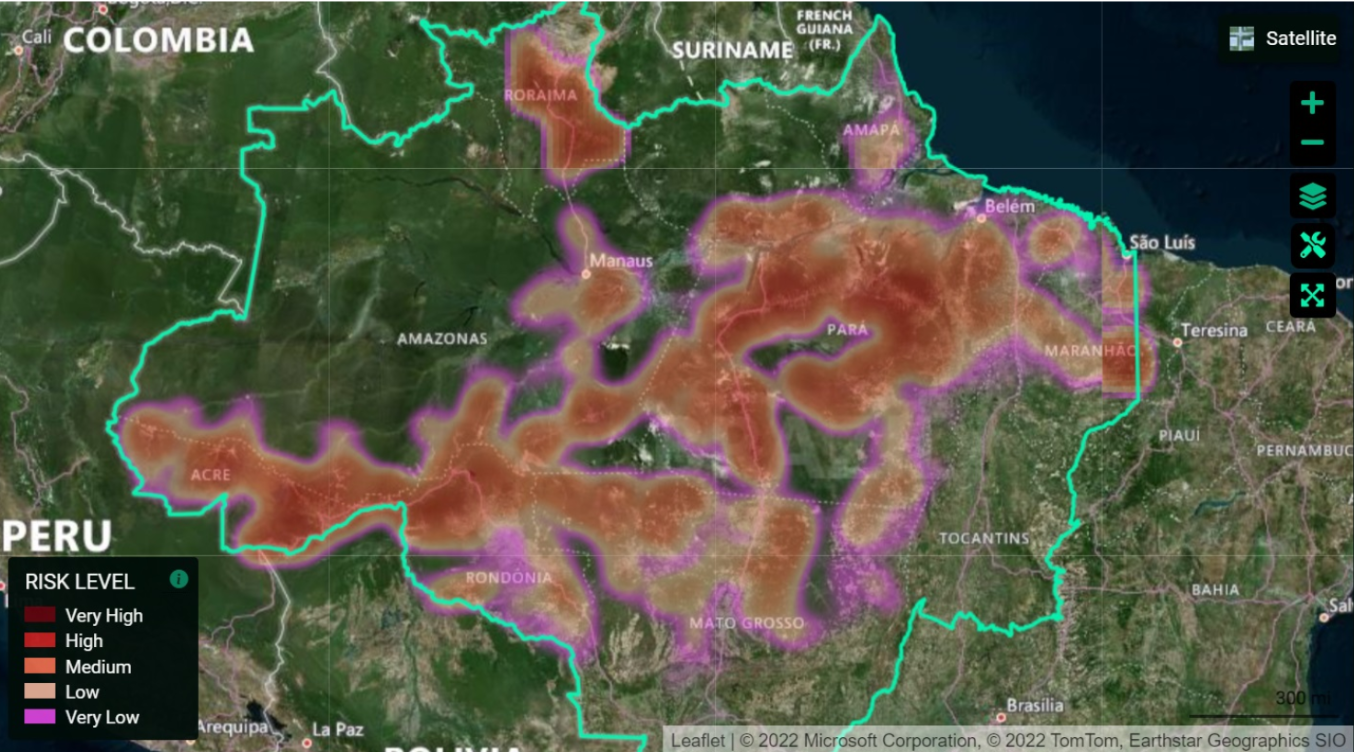Click the Very High risk color swatch

(40, 616)
